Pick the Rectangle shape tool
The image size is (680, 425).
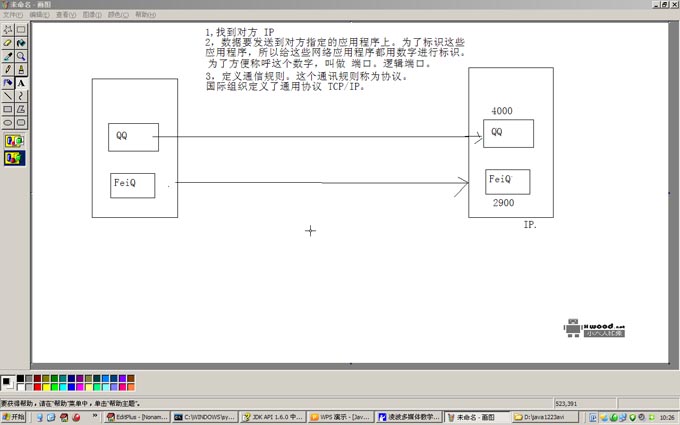(8, 109)
